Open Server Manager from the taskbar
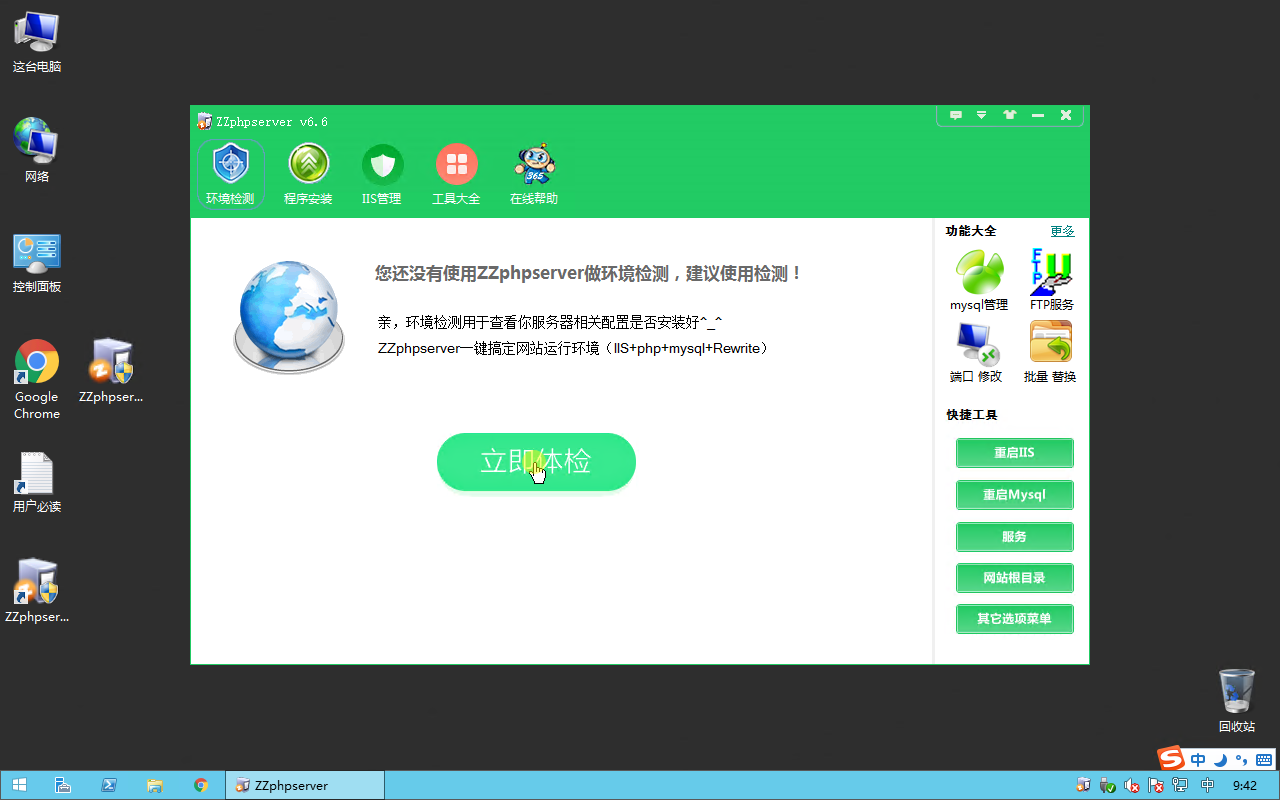 (x=62, y=785)
